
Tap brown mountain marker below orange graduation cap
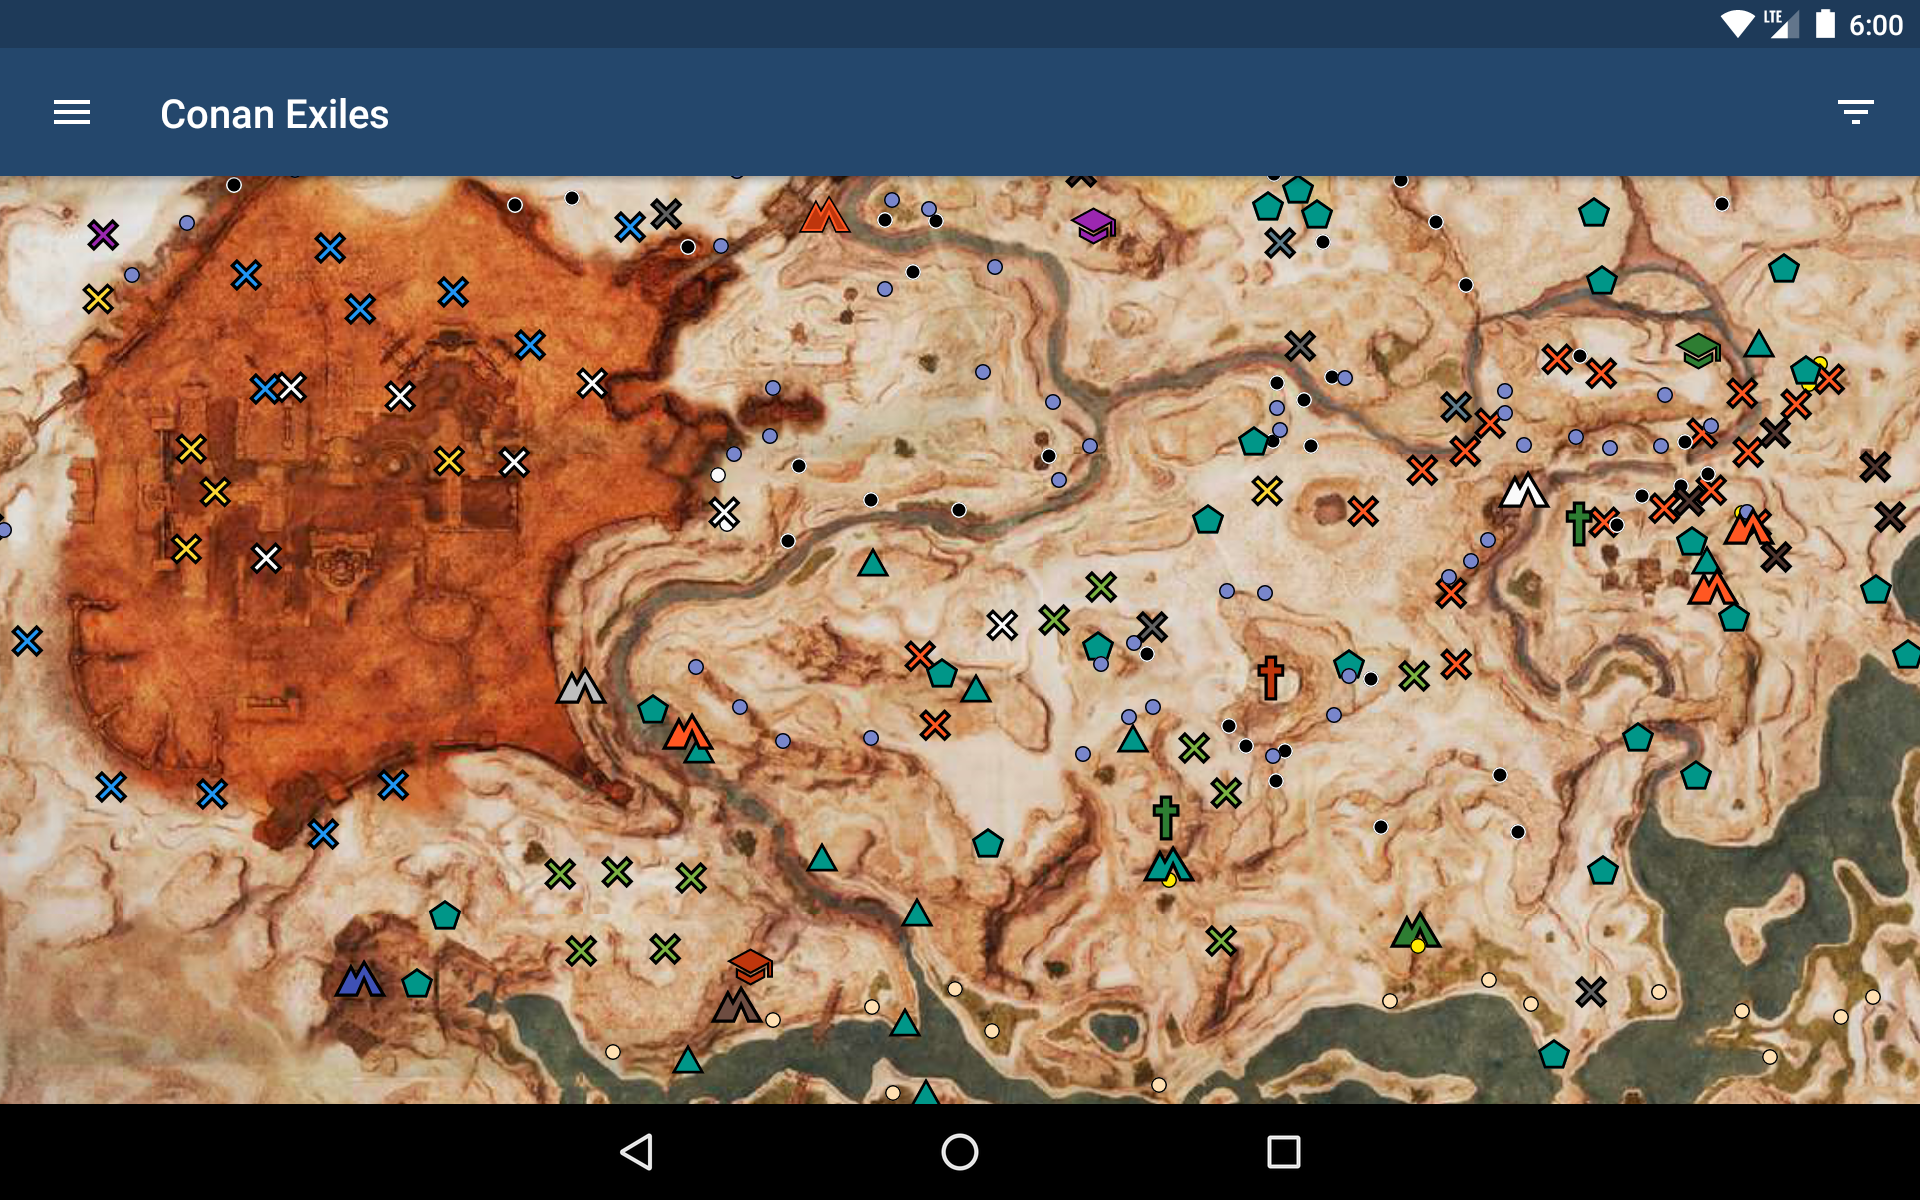[737, 1005]
